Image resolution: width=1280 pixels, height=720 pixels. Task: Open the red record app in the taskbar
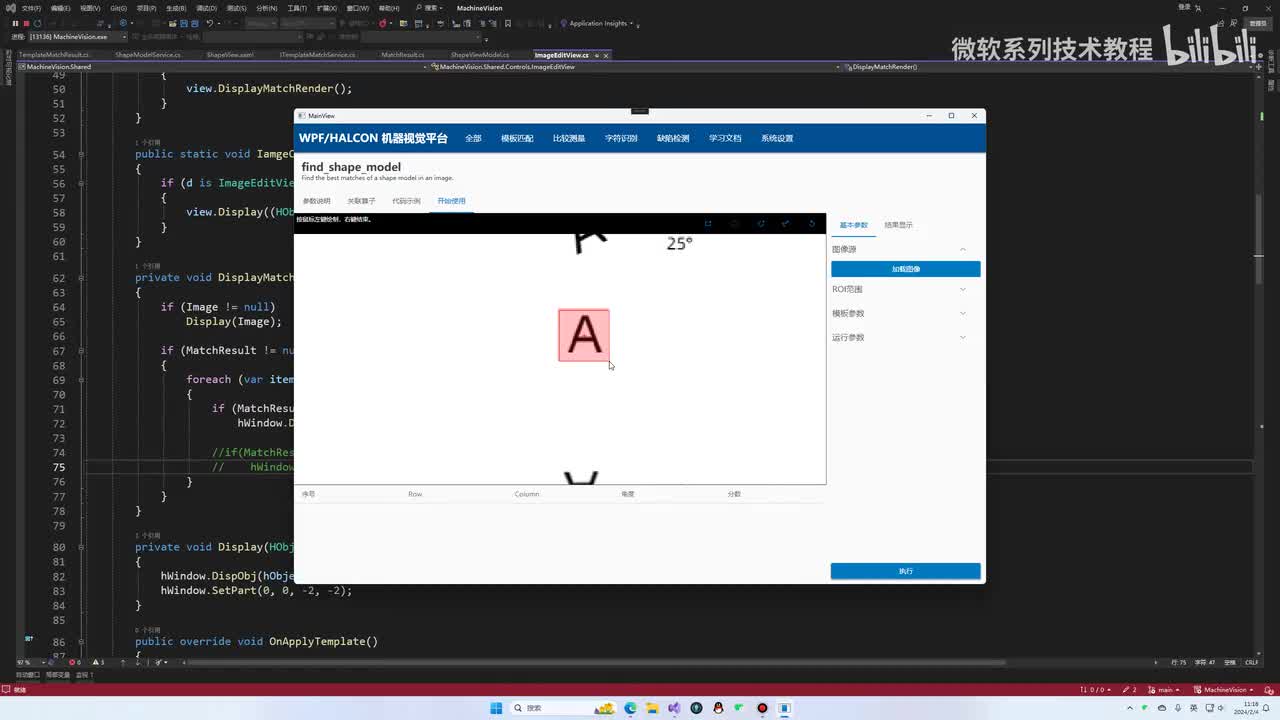click(x=762, y=708)
